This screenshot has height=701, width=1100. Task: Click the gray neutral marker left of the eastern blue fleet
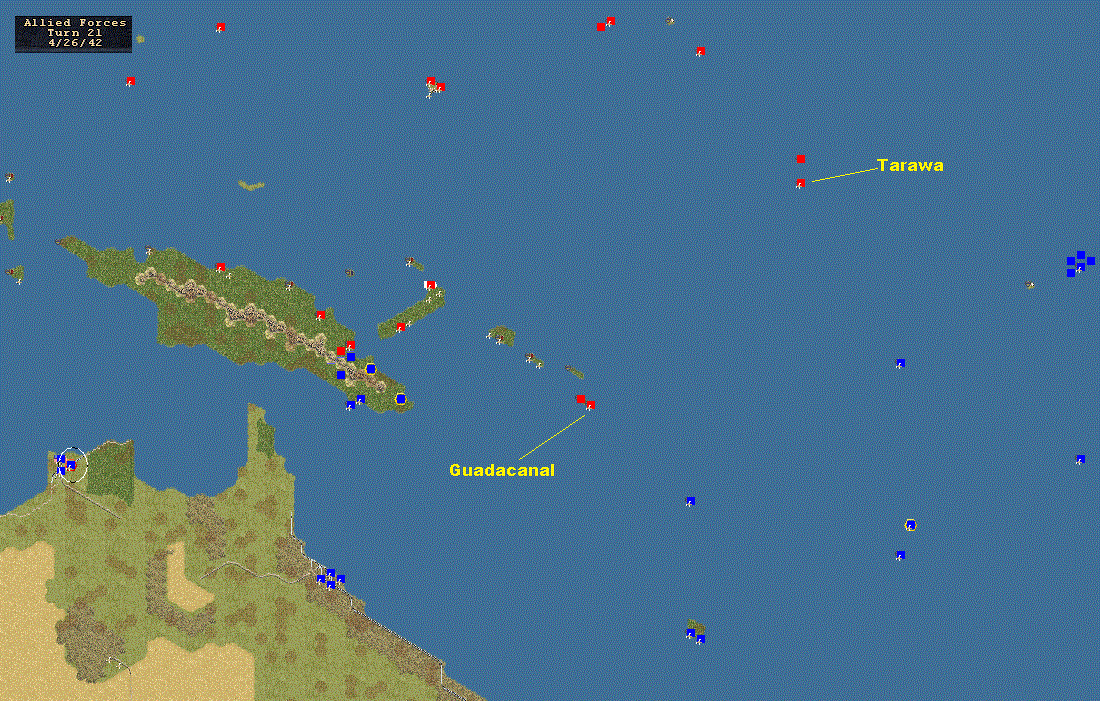[1030, 285]
